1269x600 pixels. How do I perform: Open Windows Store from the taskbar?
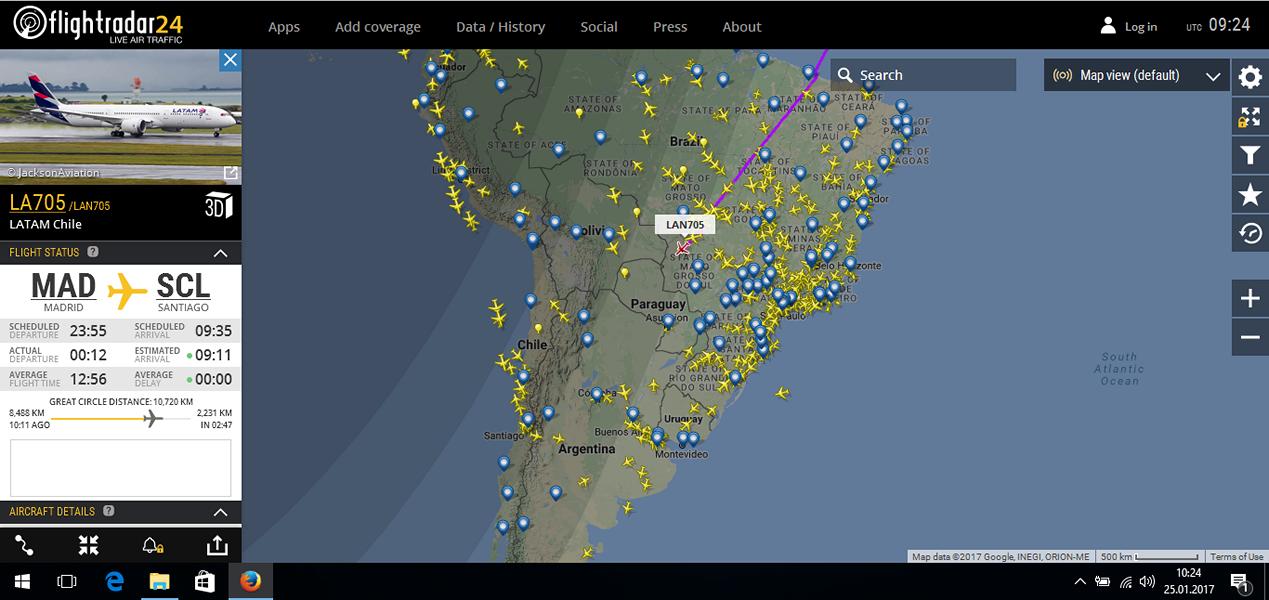coord(205,581)
